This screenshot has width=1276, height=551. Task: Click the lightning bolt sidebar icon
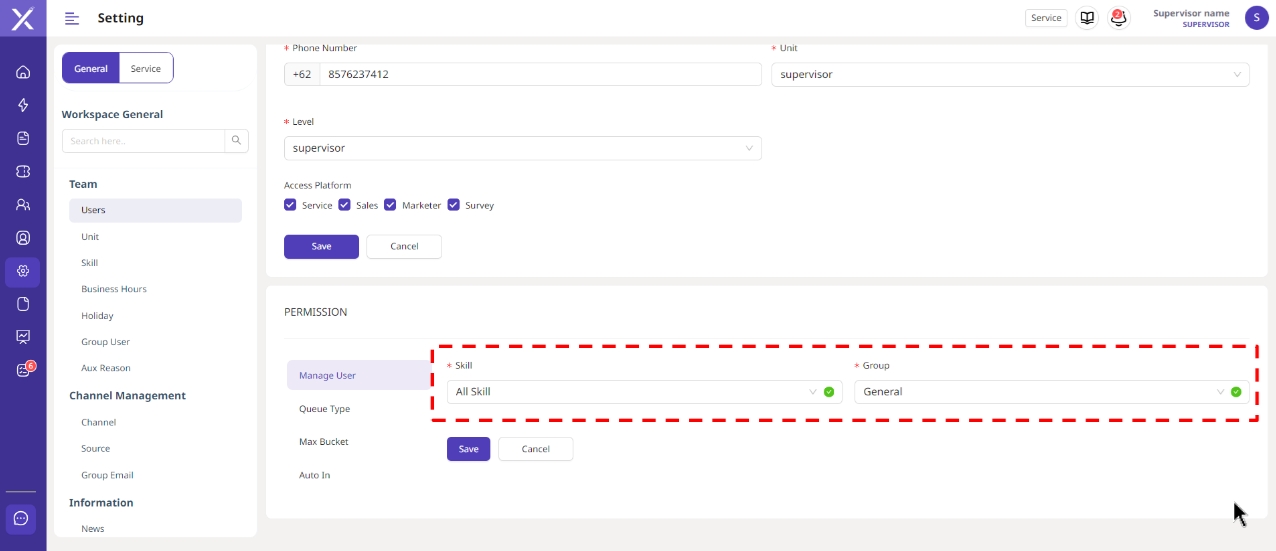coord(23,105)
